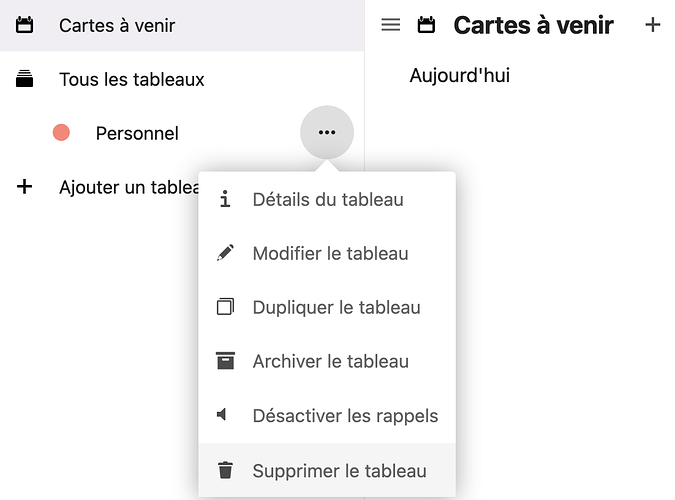Click Supprimer le tableau to delete board
The height and width of the screenshot is (500, 675).
339,470
